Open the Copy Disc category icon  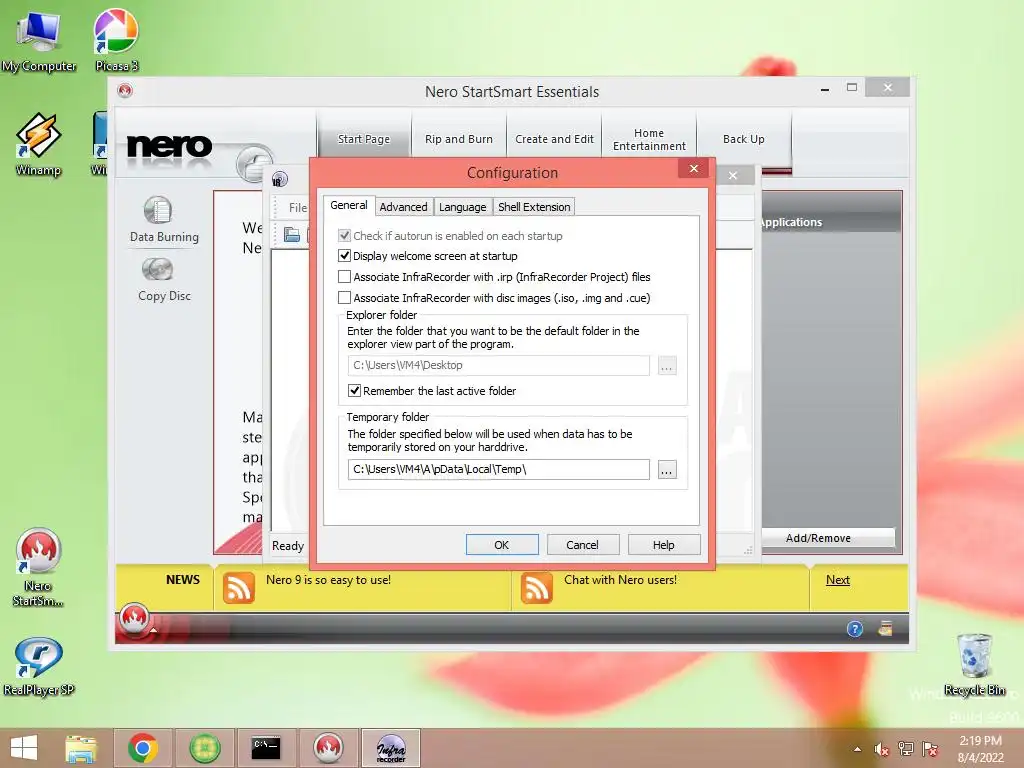pos(157,268)
